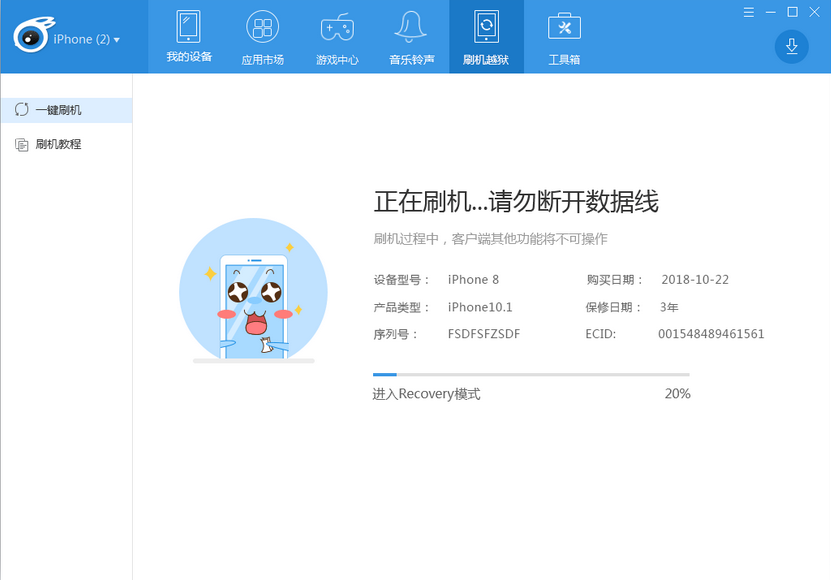Click the flashing progress bar

tap(531, 374)
